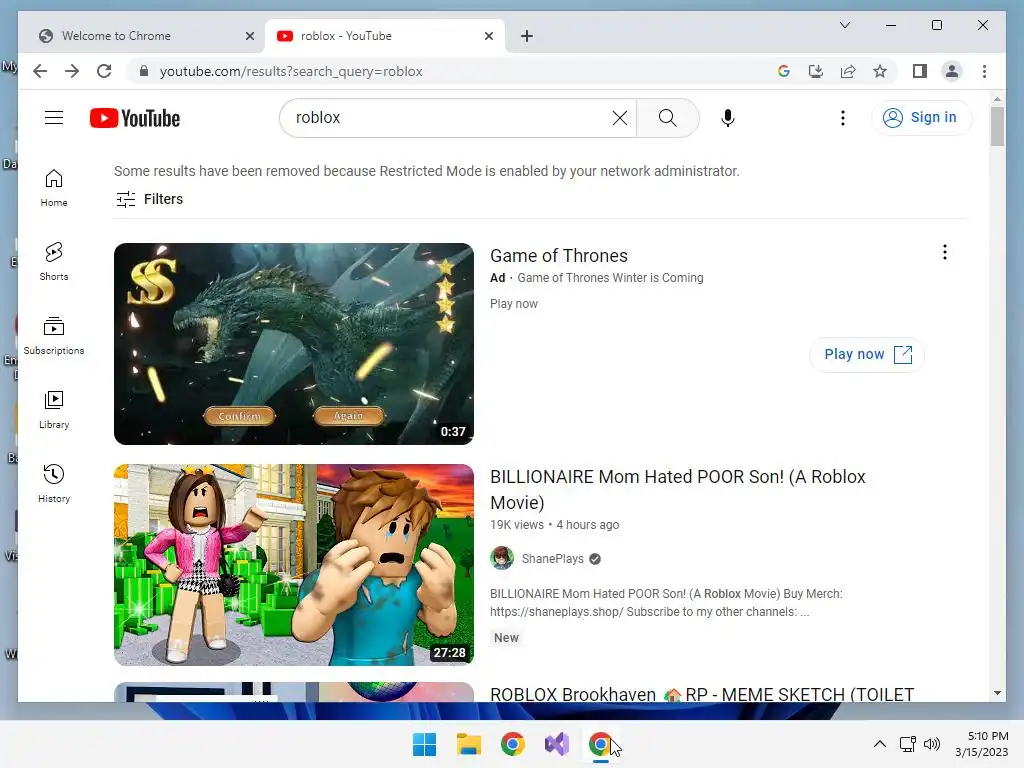The height and width of the screenshot is (768, 1024).
Task: Bookmark this tab with star
Action: 880,71
